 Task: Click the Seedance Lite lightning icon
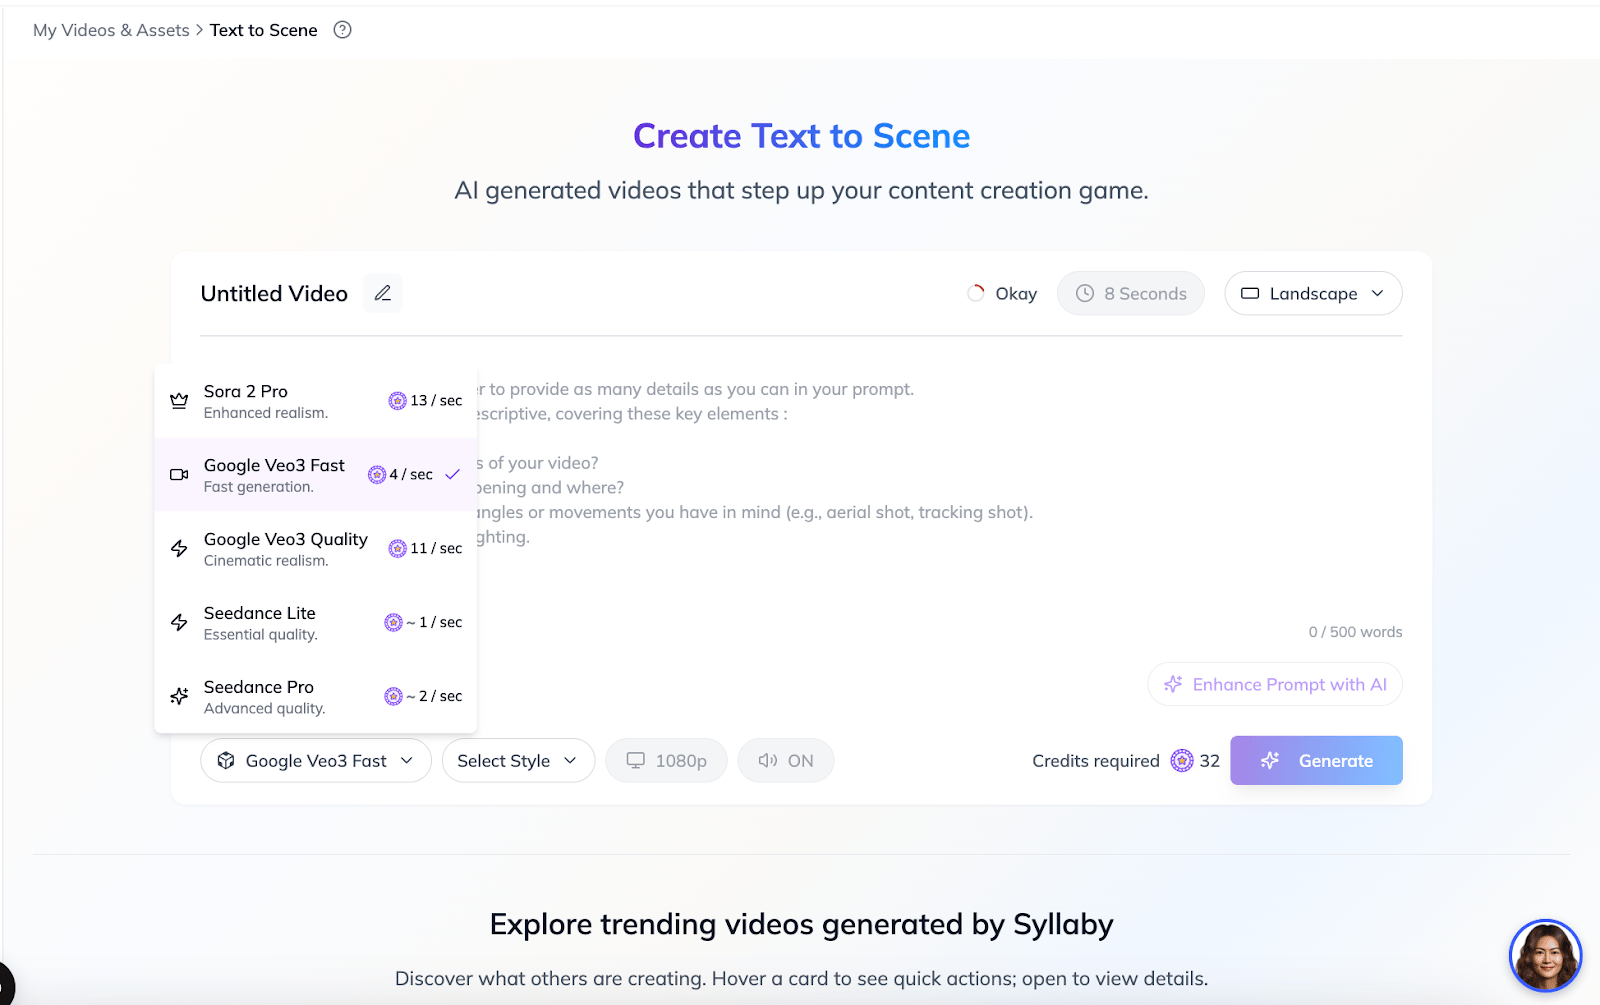click(179, 623)
